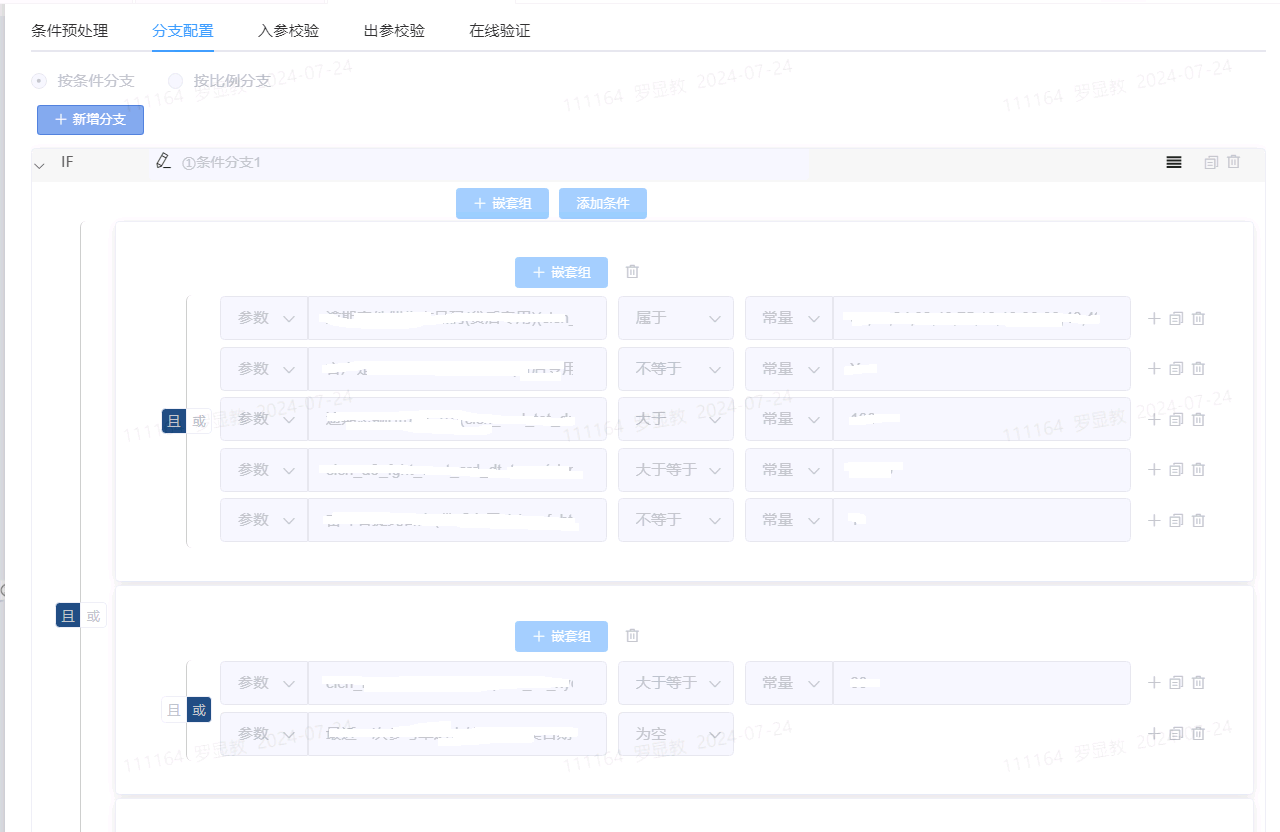This screenshot has width=1280, height=832.
Task: Set the outer group logic to 且
Action: (x=68, y=616)
